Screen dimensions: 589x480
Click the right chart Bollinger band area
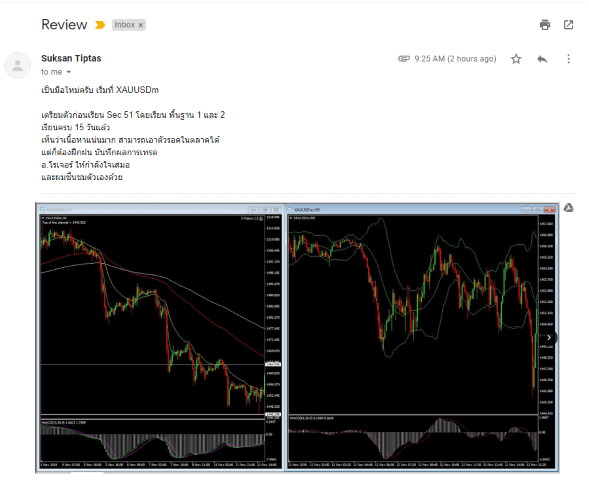413,315
